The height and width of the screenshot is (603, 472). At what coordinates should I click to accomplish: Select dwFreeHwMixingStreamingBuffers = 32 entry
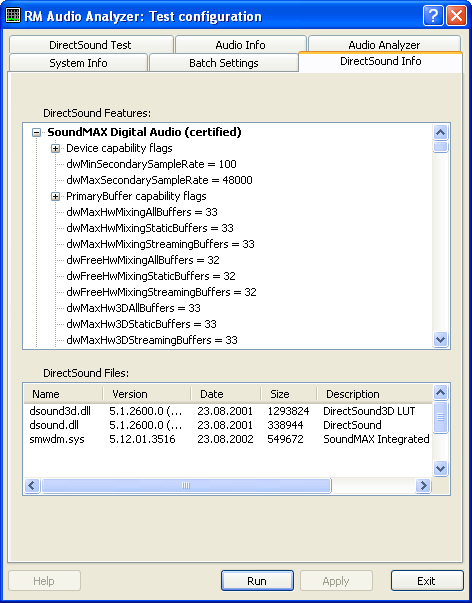(x=161, y=292)
